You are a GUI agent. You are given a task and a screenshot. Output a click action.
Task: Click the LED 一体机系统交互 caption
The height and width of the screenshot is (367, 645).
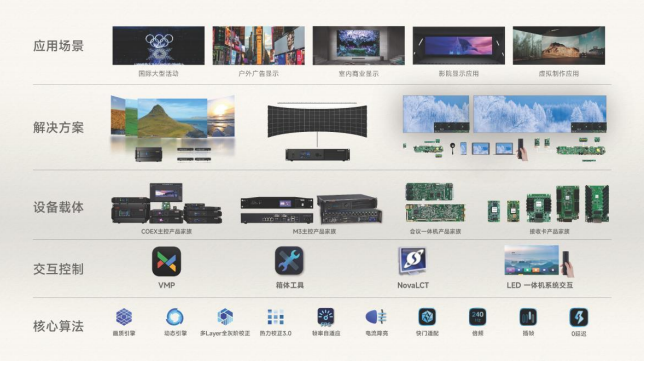tap(540, 285)
